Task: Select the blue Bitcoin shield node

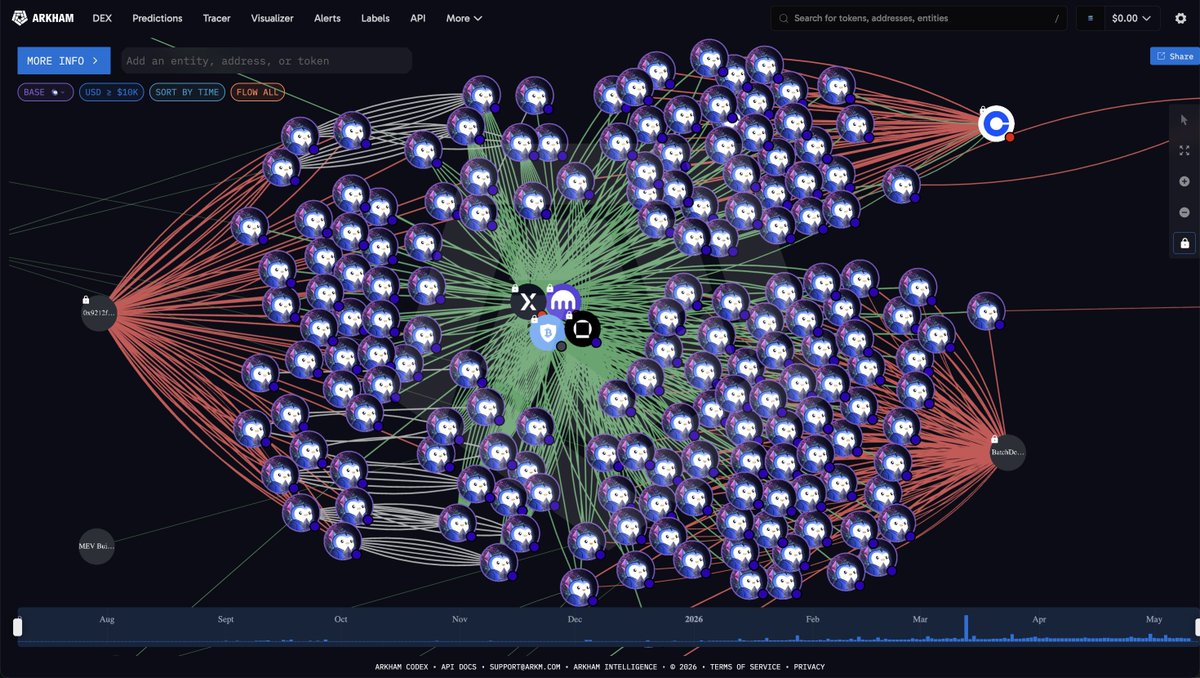Action: pos(546,333)
